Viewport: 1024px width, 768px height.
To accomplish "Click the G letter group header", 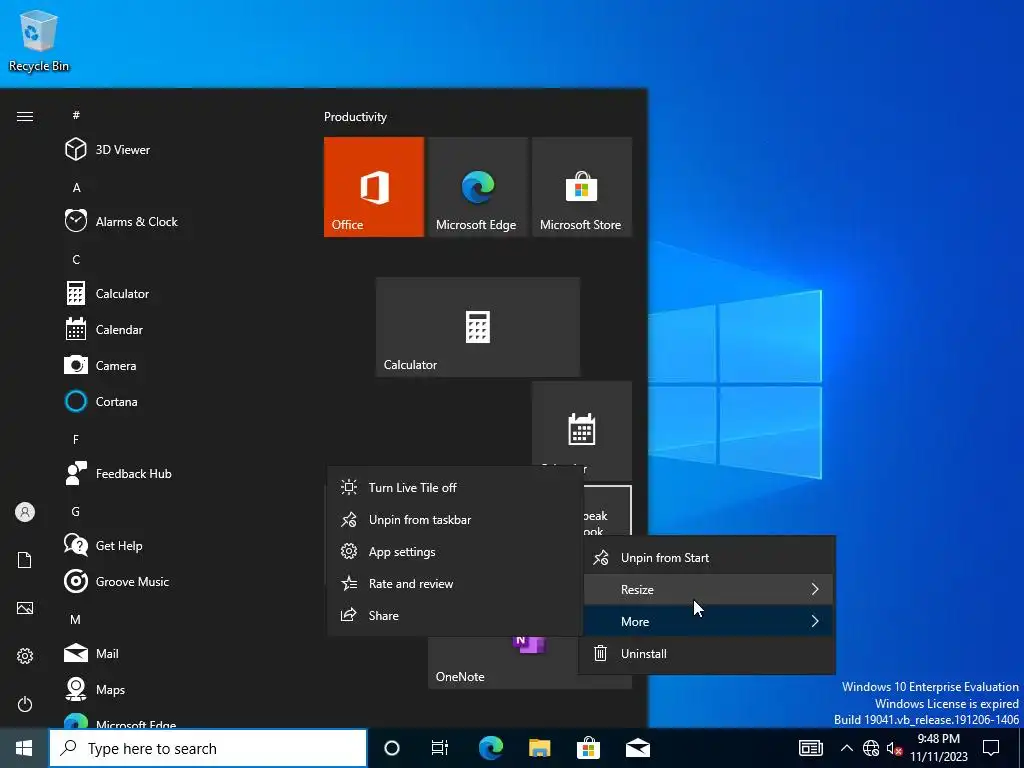I will tap(76, 511).
